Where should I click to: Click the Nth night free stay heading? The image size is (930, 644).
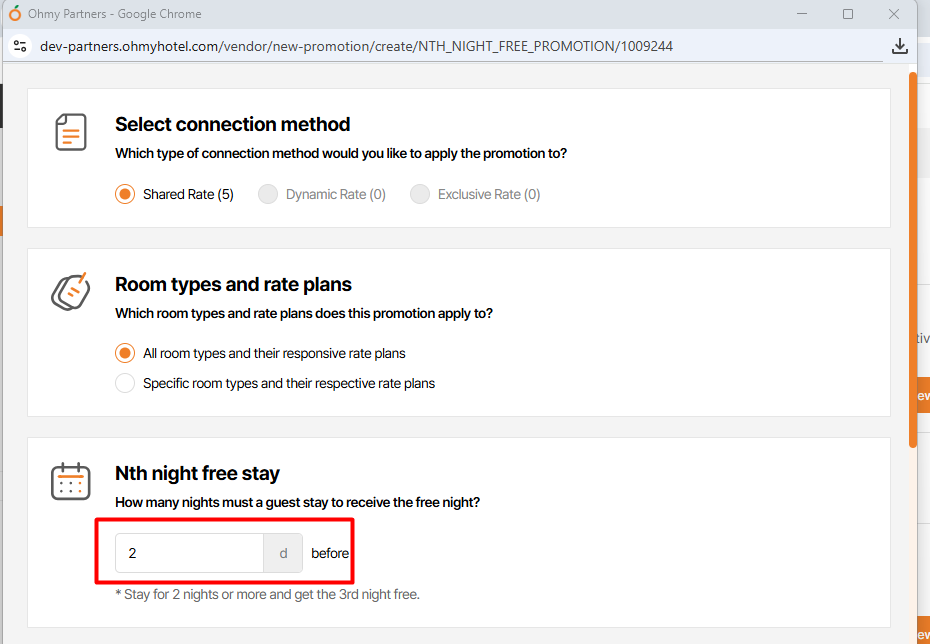pyautogui.click(x=197, y=473)
